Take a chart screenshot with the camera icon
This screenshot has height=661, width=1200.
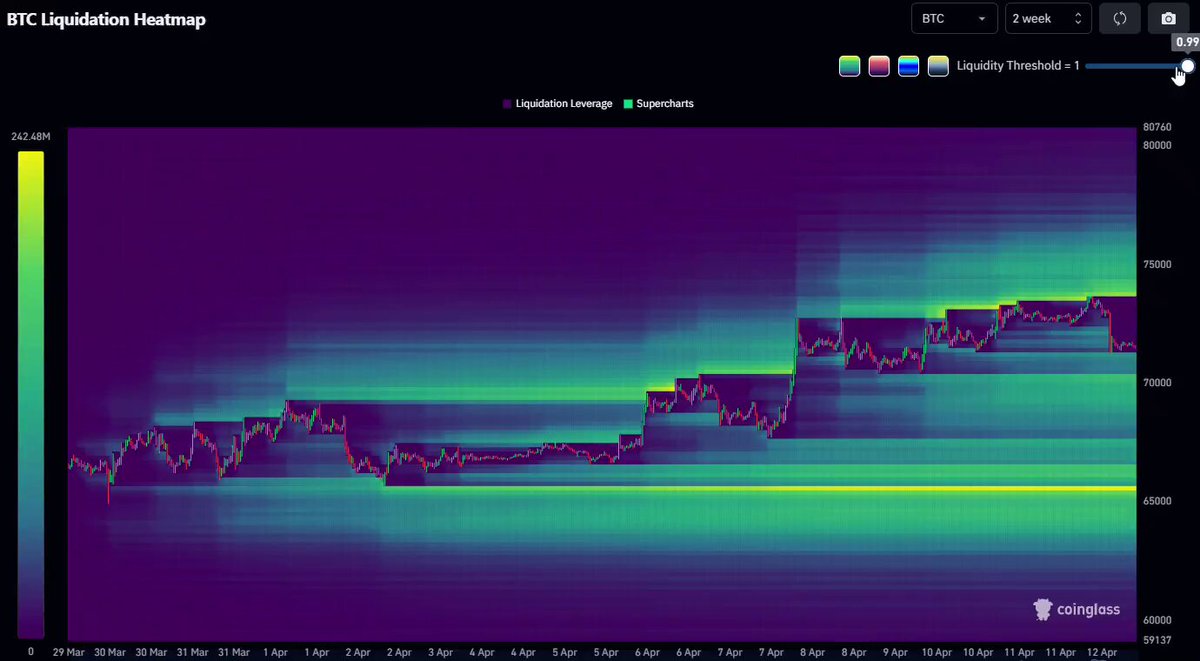pyautogui.click(x=1168, y=18)
